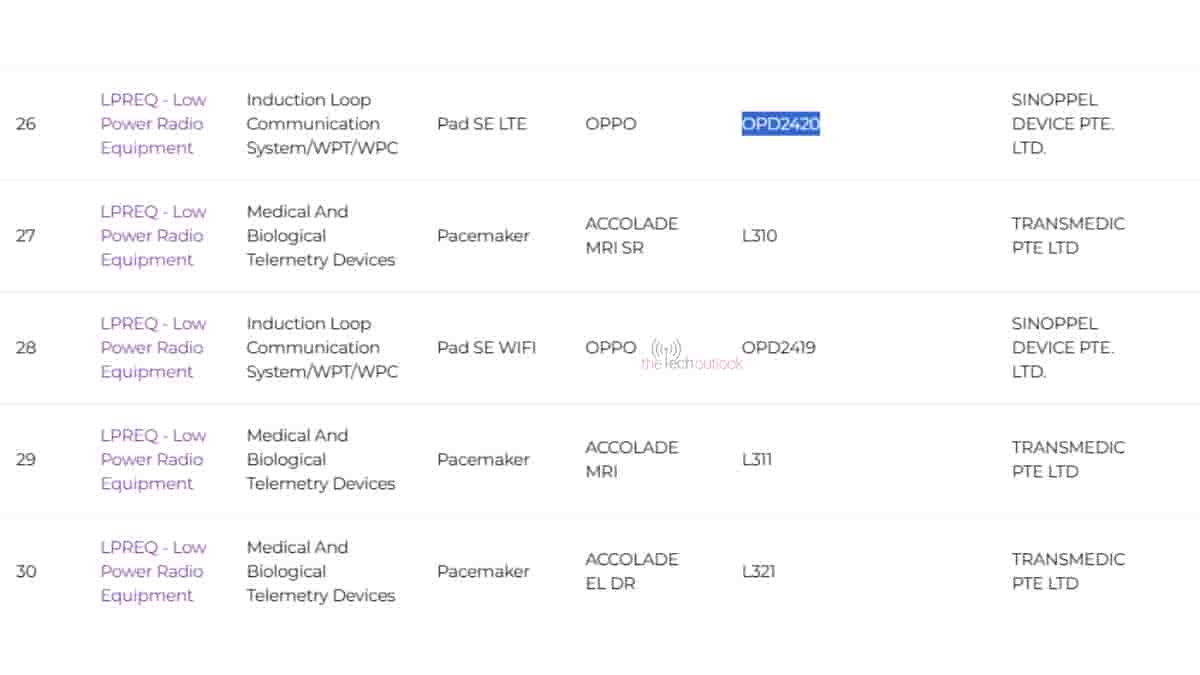The image size is (1200, 675).
Task: Click the OPPO brand in row 26
Action: (x=610, y=124)
